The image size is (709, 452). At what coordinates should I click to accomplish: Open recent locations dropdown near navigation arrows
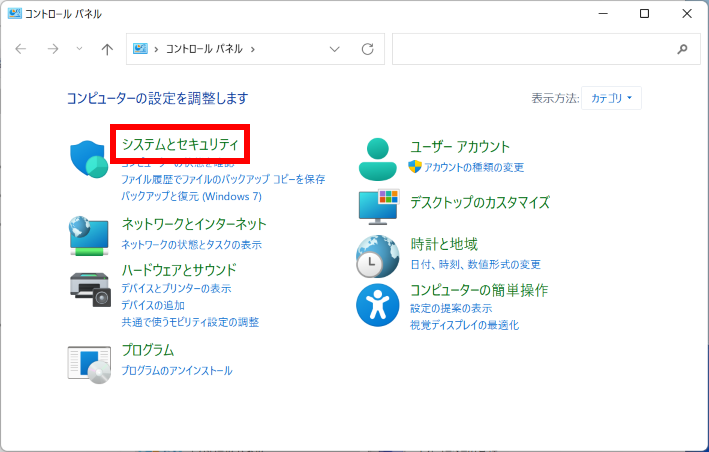click(80, 49)
